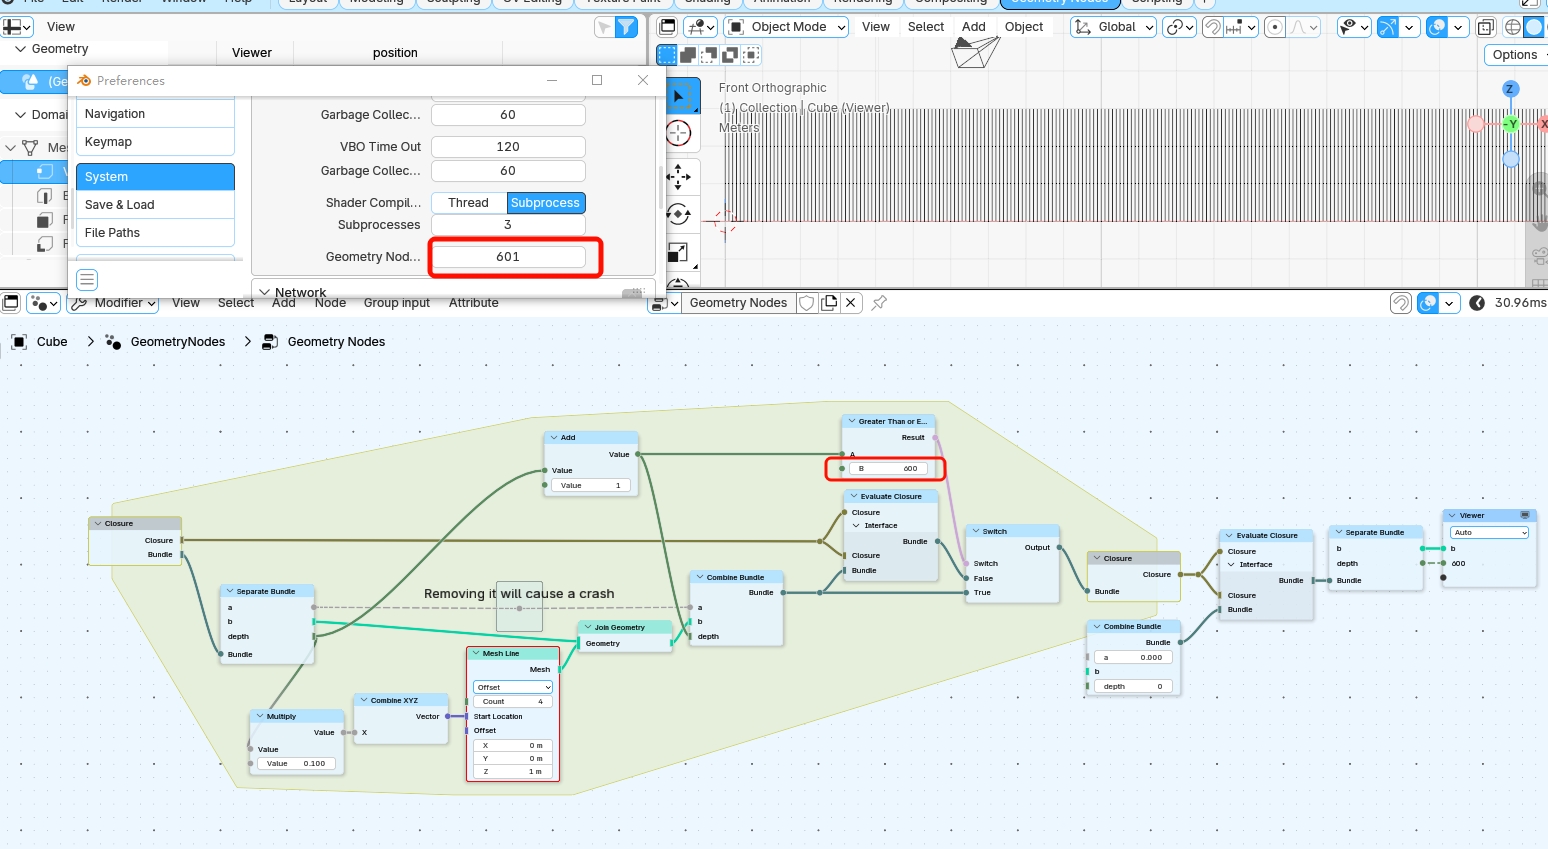Select Subprocess shader compilation option
The image size is (1548, 849).
545,203
